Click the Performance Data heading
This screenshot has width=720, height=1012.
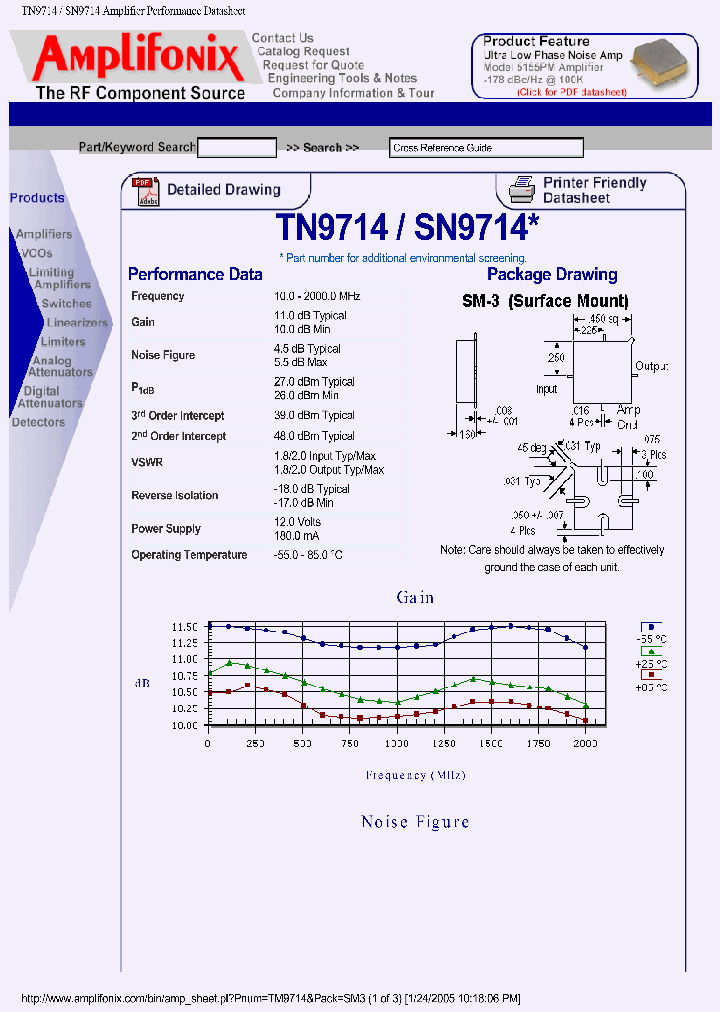(x=195, y=274)
